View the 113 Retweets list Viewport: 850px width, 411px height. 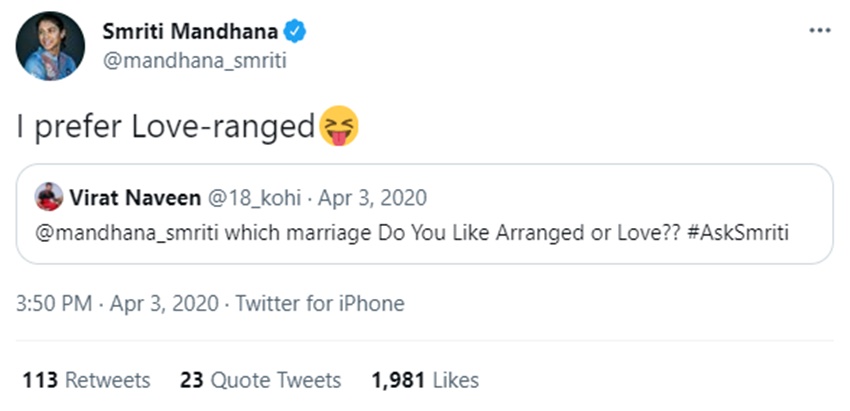[x=86, y=380]
